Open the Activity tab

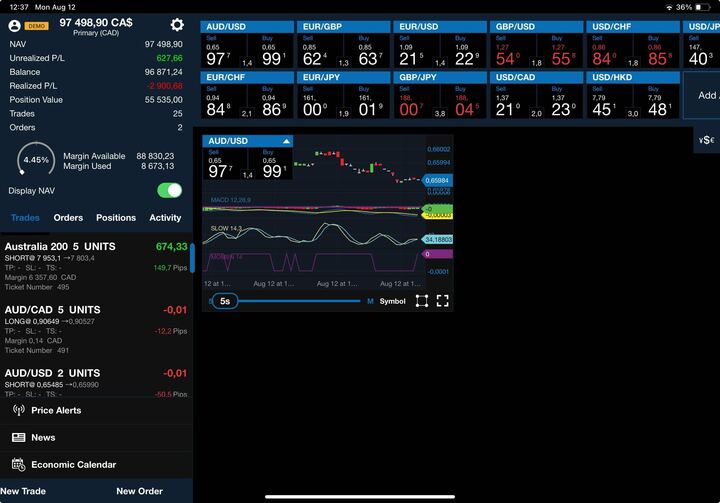(x=165, y=217)
